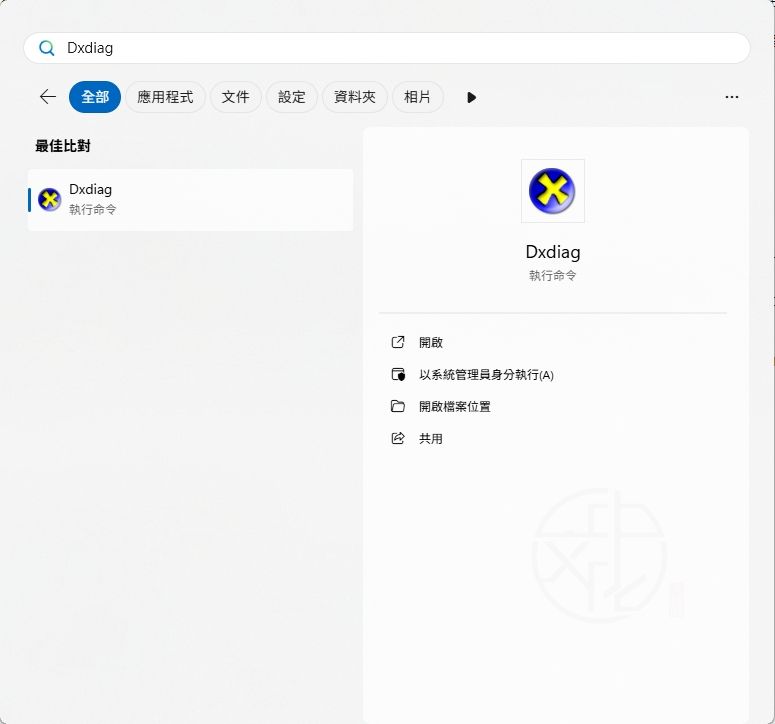Click 開啟 to launch Dxdiag
775x724 pixels.
click(x=431, y=342)
